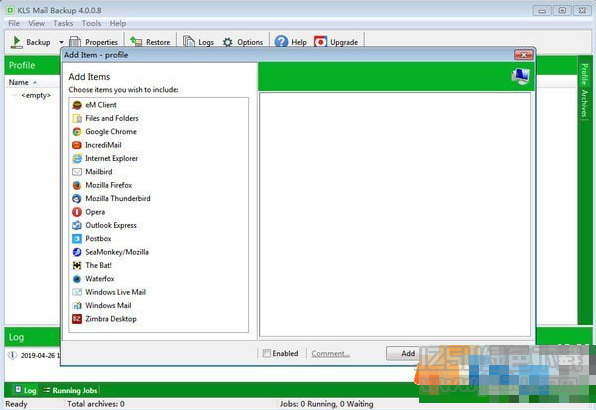
Task: Open the File menu
Action: coord(14,24)
